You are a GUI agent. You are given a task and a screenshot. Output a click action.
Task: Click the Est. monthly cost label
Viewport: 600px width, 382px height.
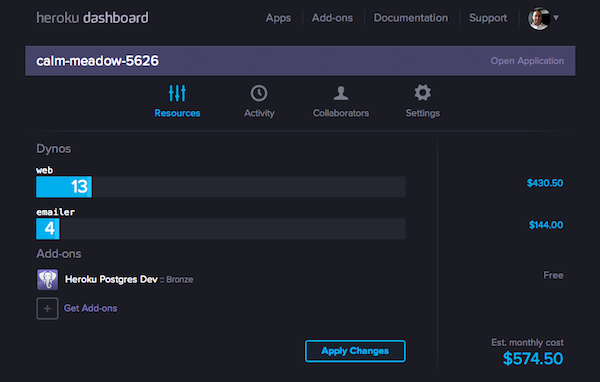528,342
